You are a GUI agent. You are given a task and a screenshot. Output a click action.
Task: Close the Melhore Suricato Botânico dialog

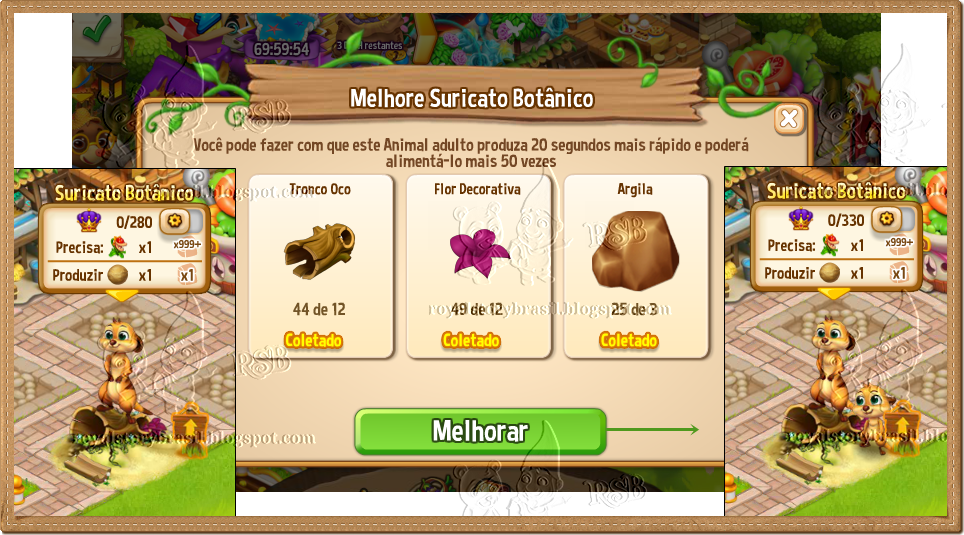pyautogui.click(x=789, y=119)
